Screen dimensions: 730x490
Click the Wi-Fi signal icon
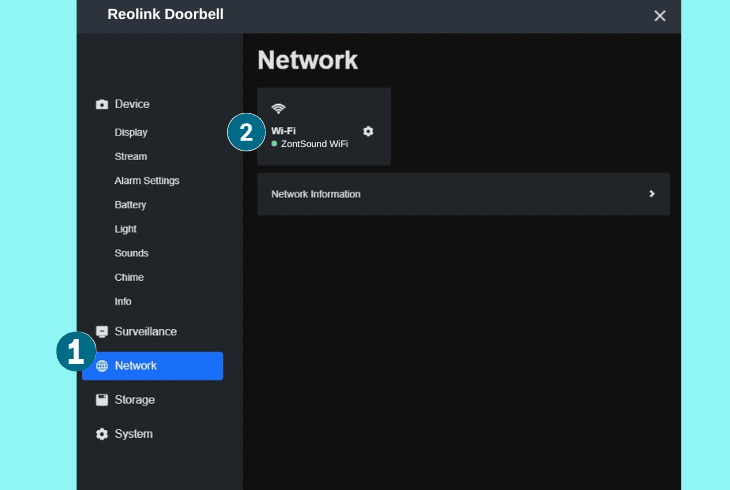point(278,109)
